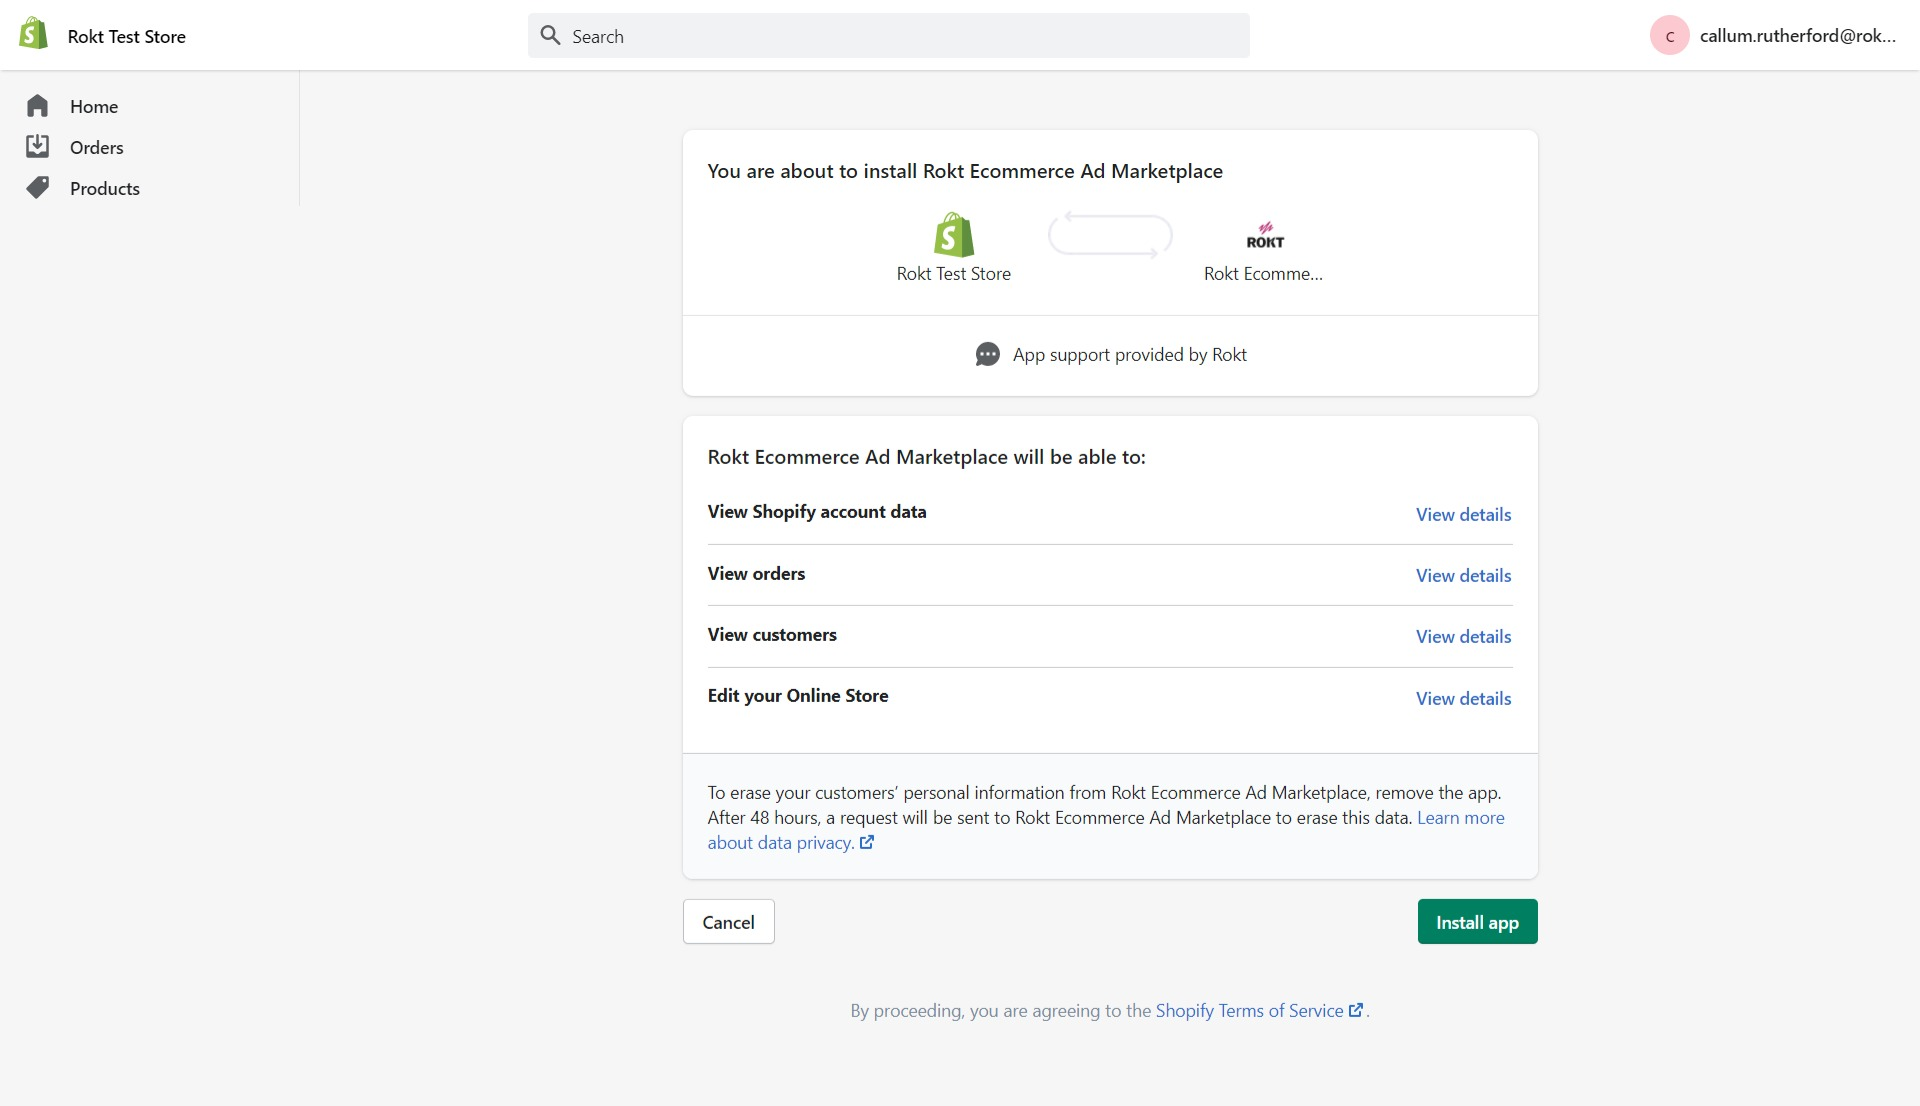Viewport: 1920px width, 1106px height.
Task: Click the magnifying glass search icon
Action: point(550,36)
